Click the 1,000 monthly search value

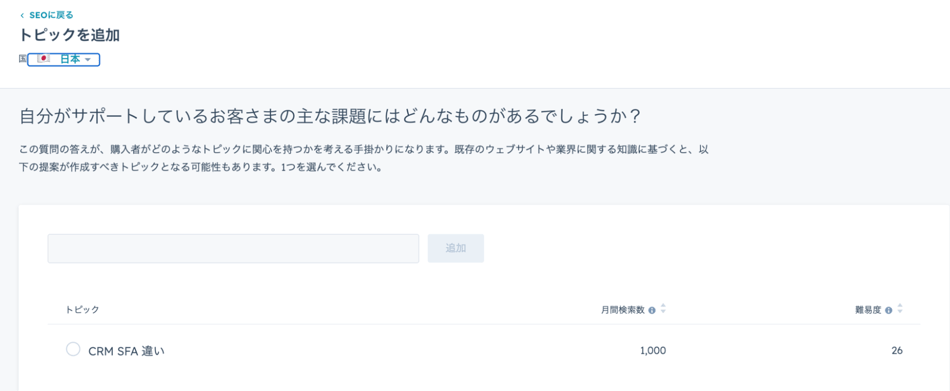[x=653, y=350]
